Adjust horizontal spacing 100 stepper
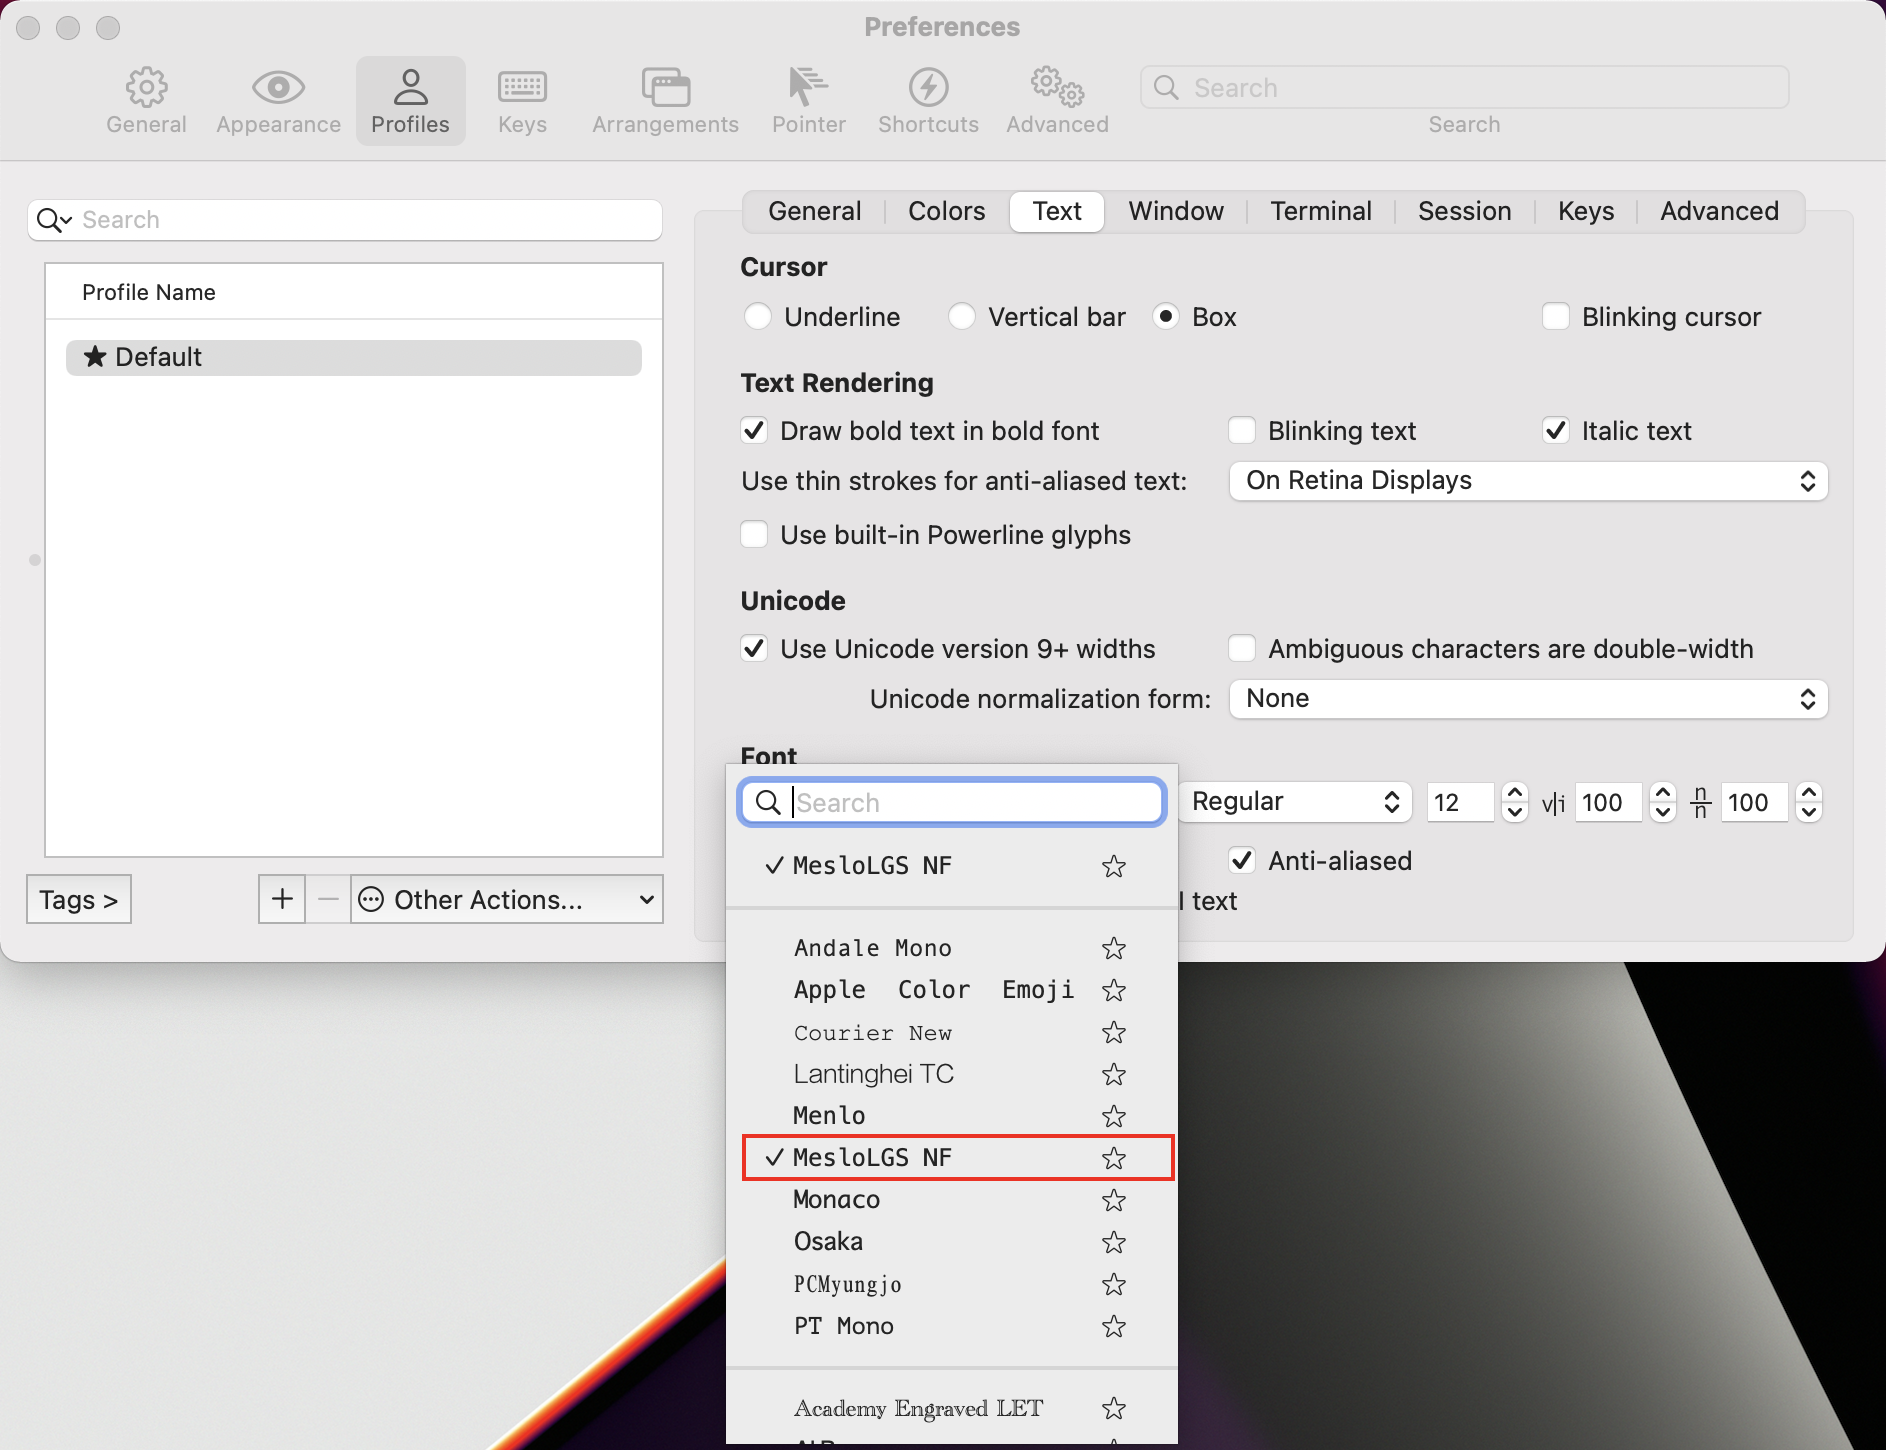 pyautogui.click(x=1663, y=802)
